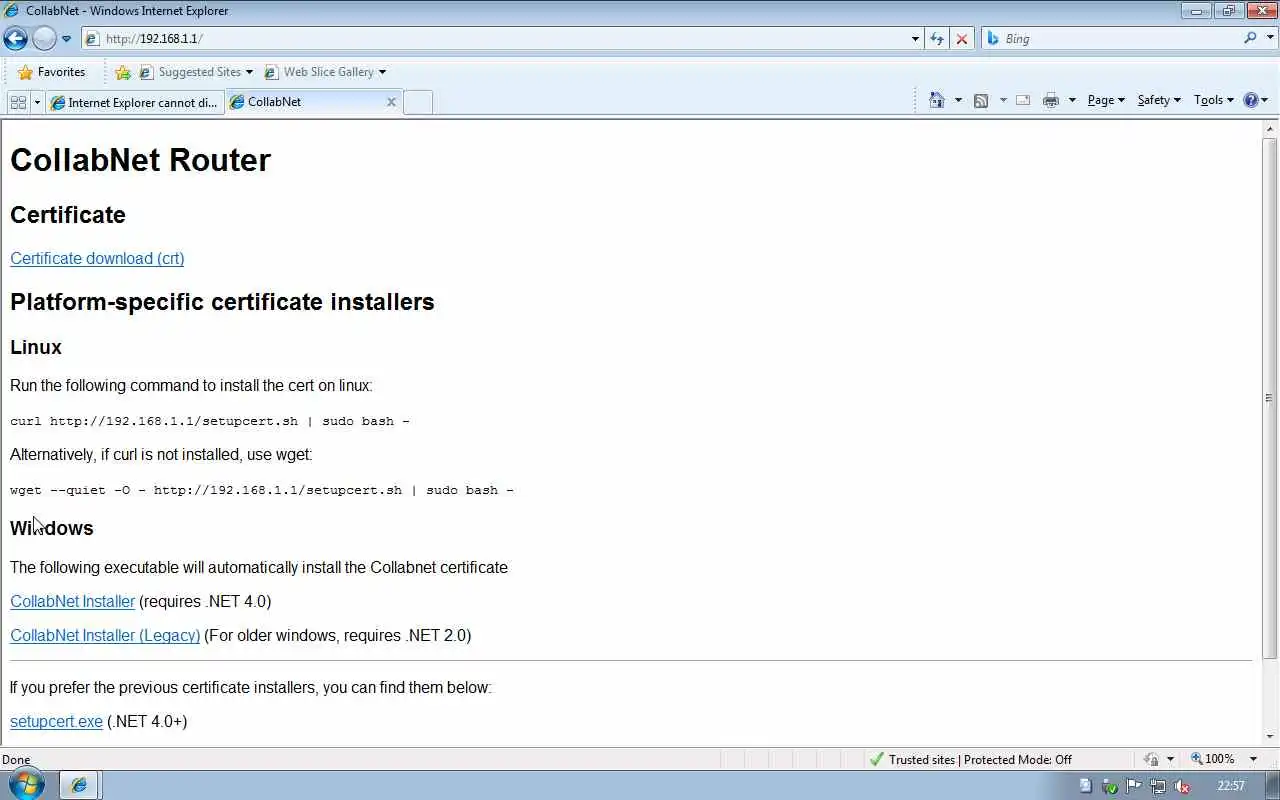
Task: Open Web Slice Gallery in the favorites bar
Action: (x=325, y=72)
